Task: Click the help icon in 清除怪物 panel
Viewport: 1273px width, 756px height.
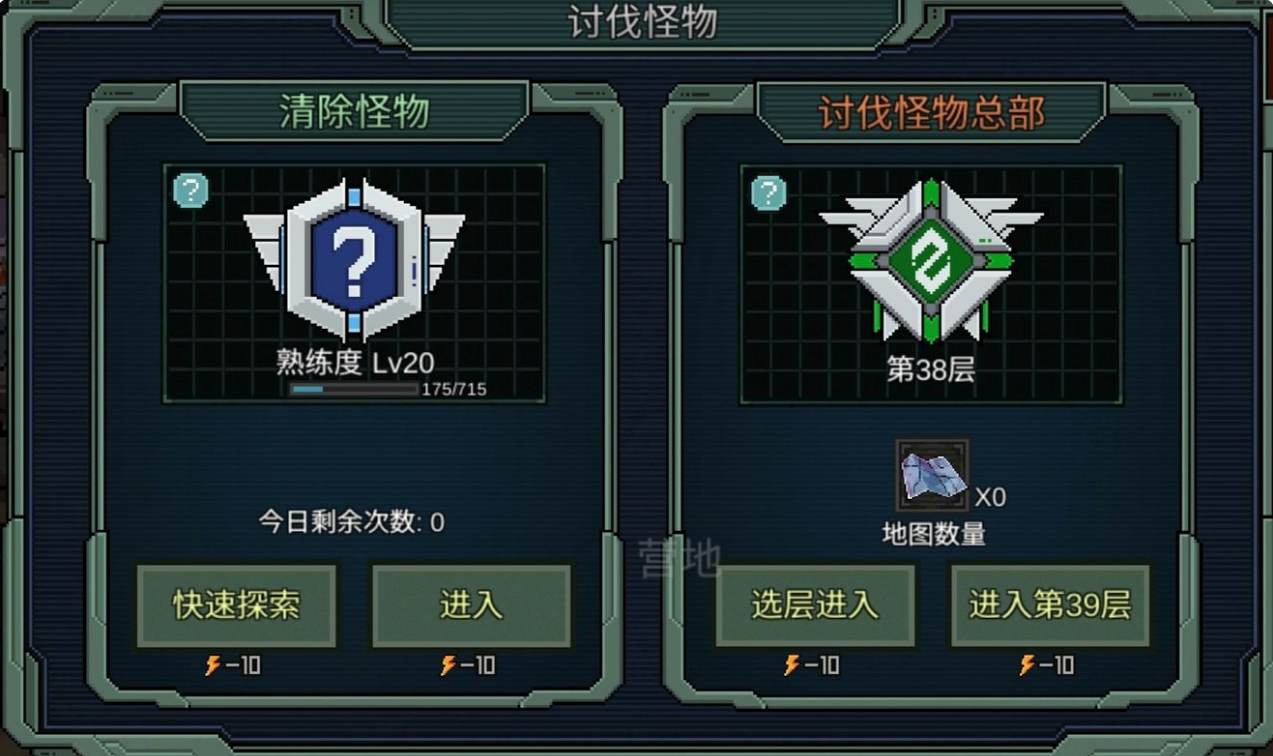Action: [x=191, y=190]
